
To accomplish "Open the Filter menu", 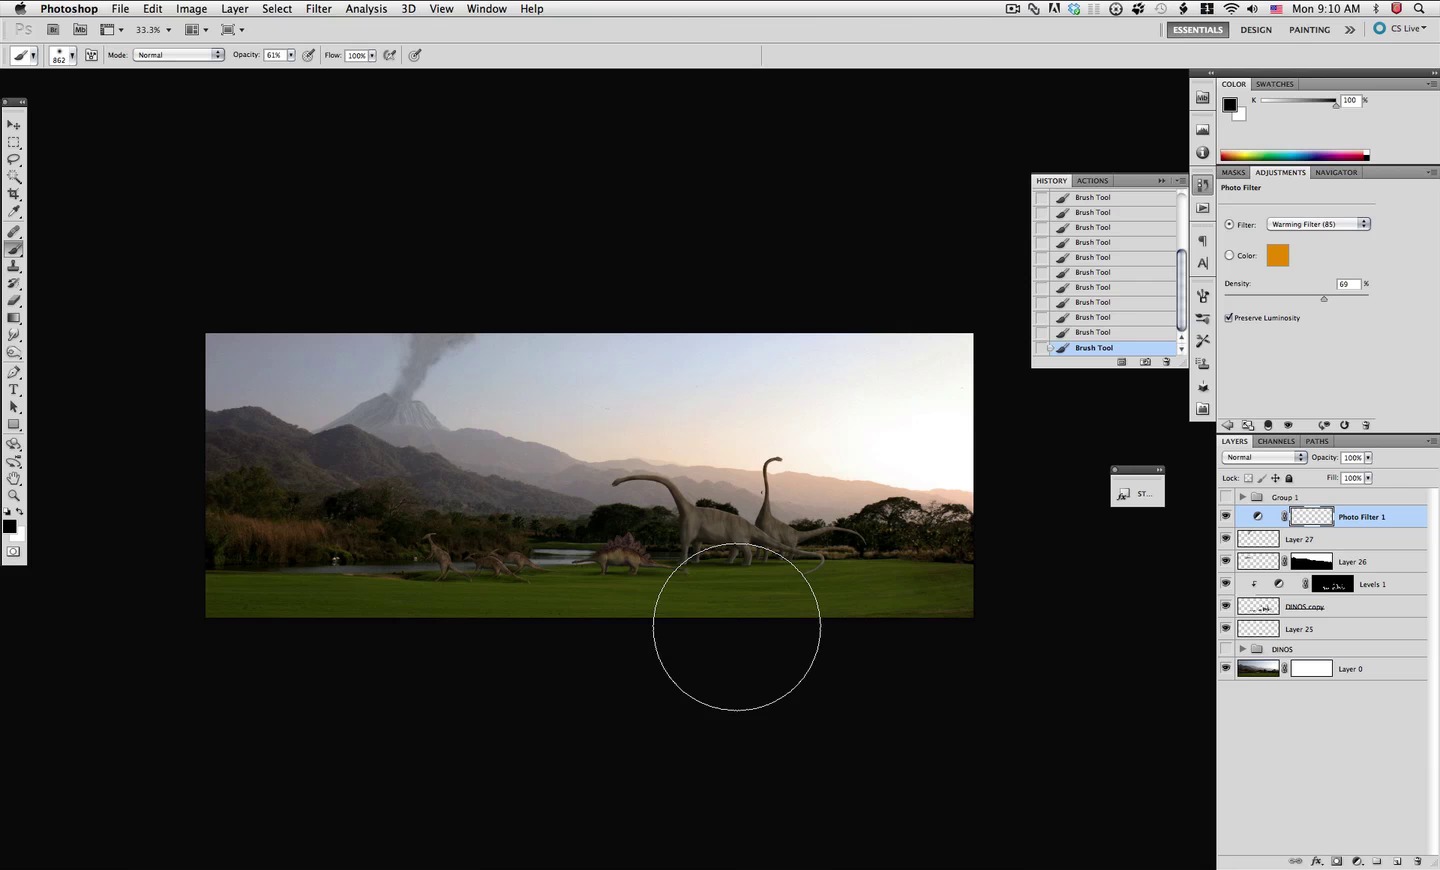I will pos(318,9).
